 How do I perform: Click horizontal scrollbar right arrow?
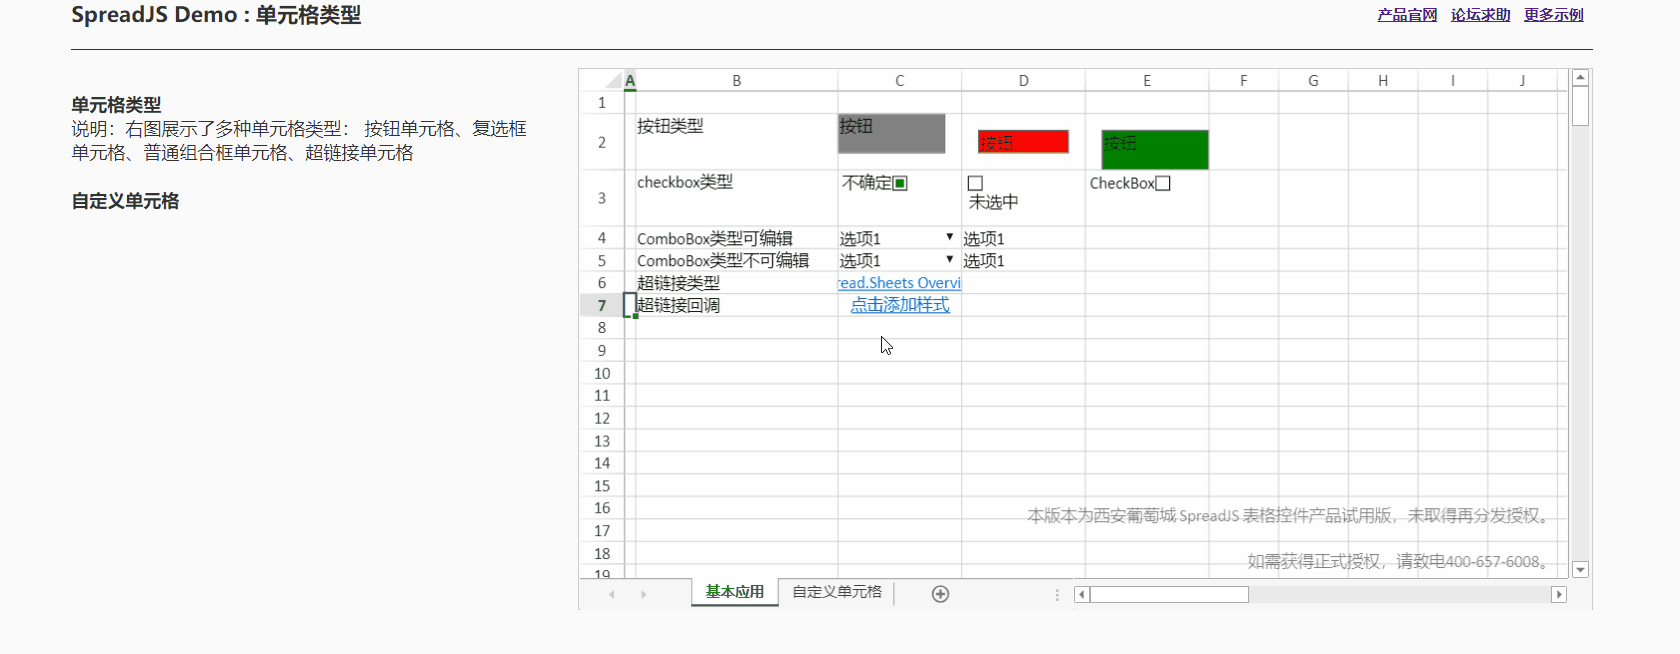(x=1558, y=594)
